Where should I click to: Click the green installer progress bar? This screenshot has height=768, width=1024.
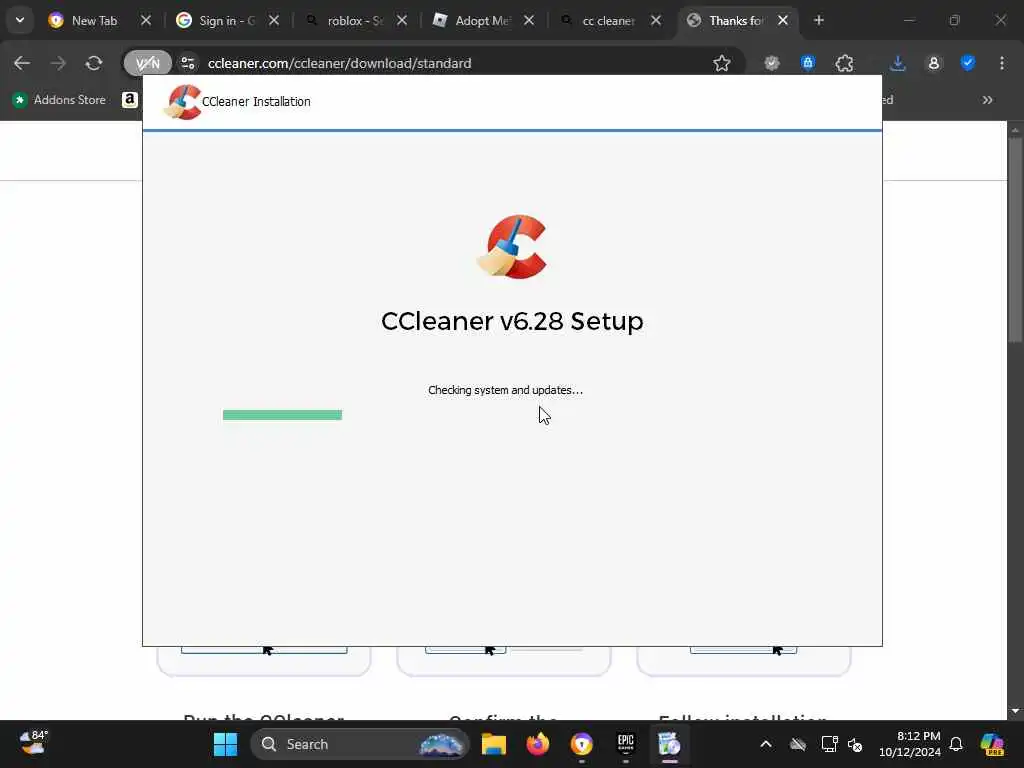click(282, 415)
